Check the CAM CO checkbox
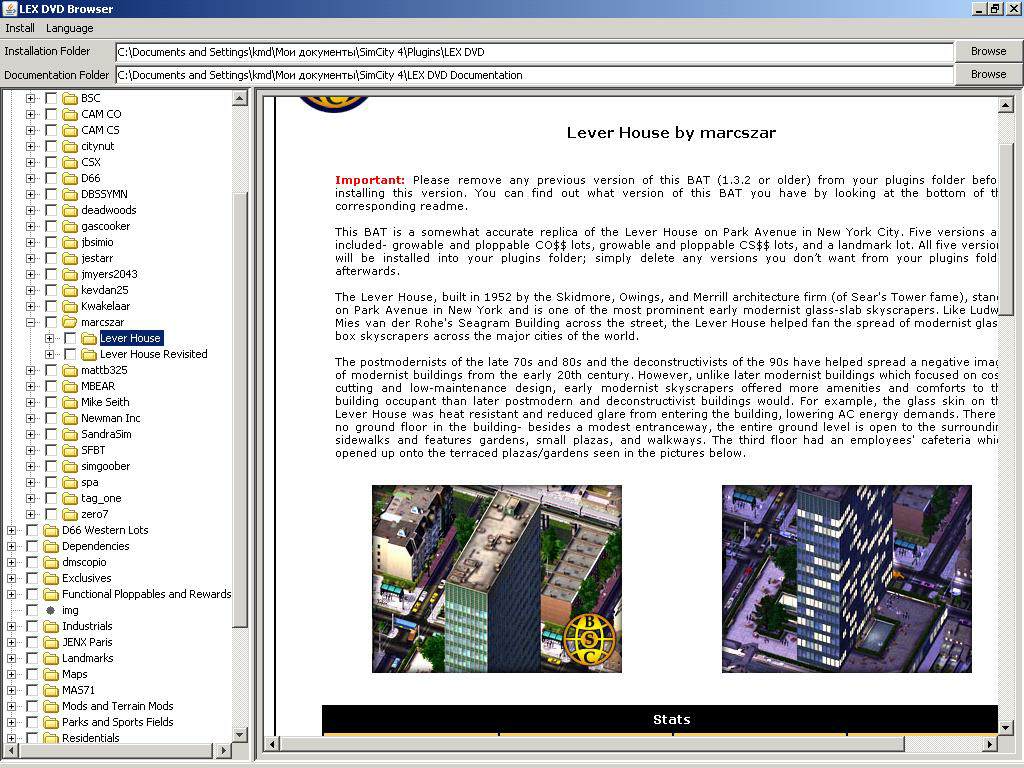Image resolution: width=1024 pixels, height=768 pixels. (51, 114)
